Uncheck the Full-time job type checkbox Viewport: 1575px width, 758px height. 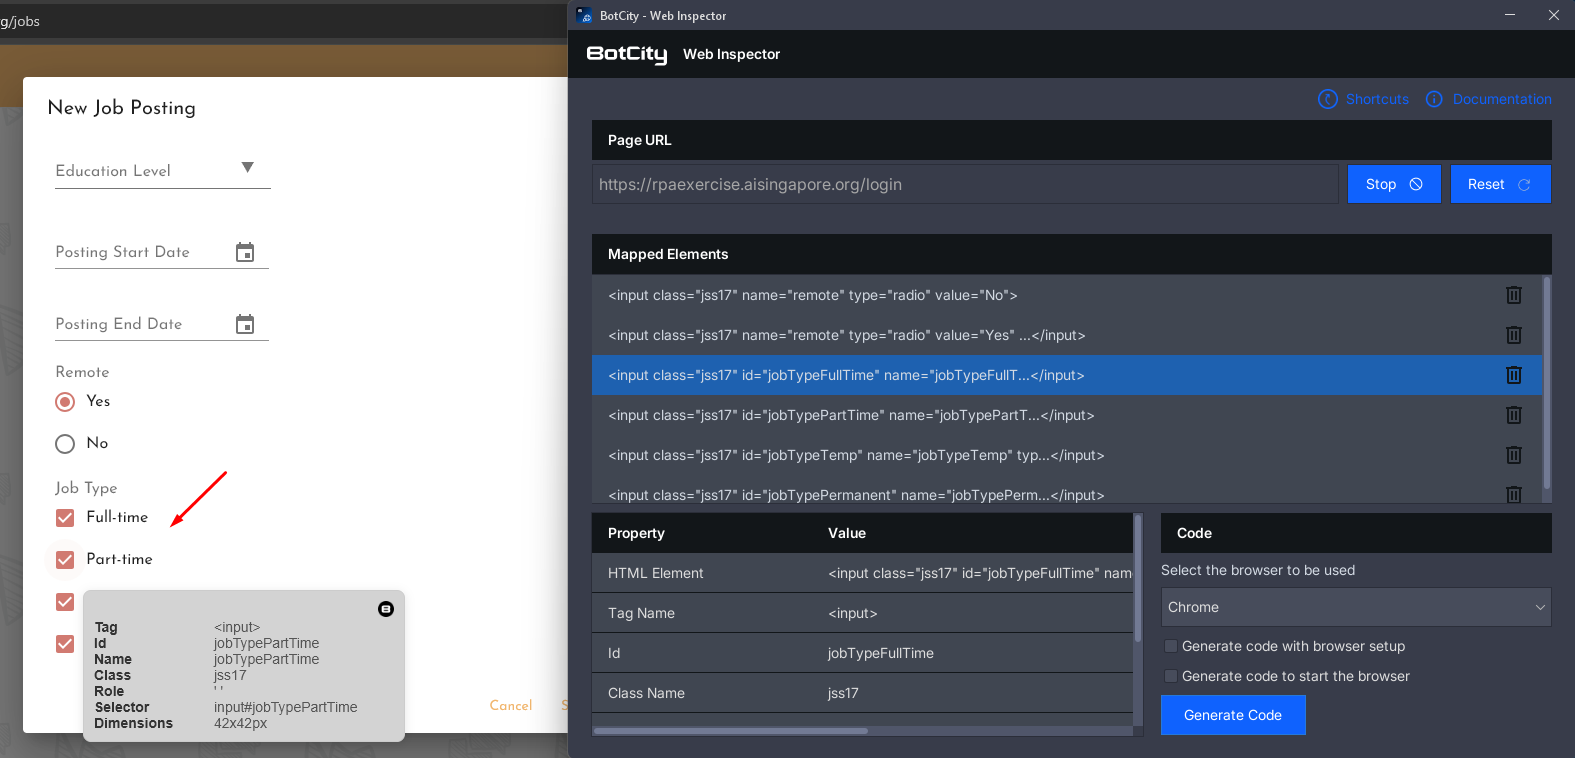(65, 518)
